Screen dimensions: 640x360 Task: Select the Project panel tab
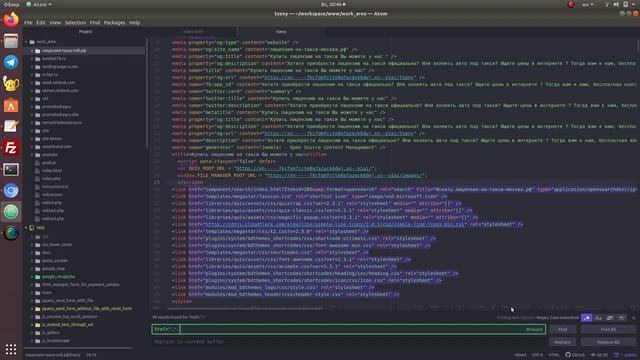pos(85,31)
